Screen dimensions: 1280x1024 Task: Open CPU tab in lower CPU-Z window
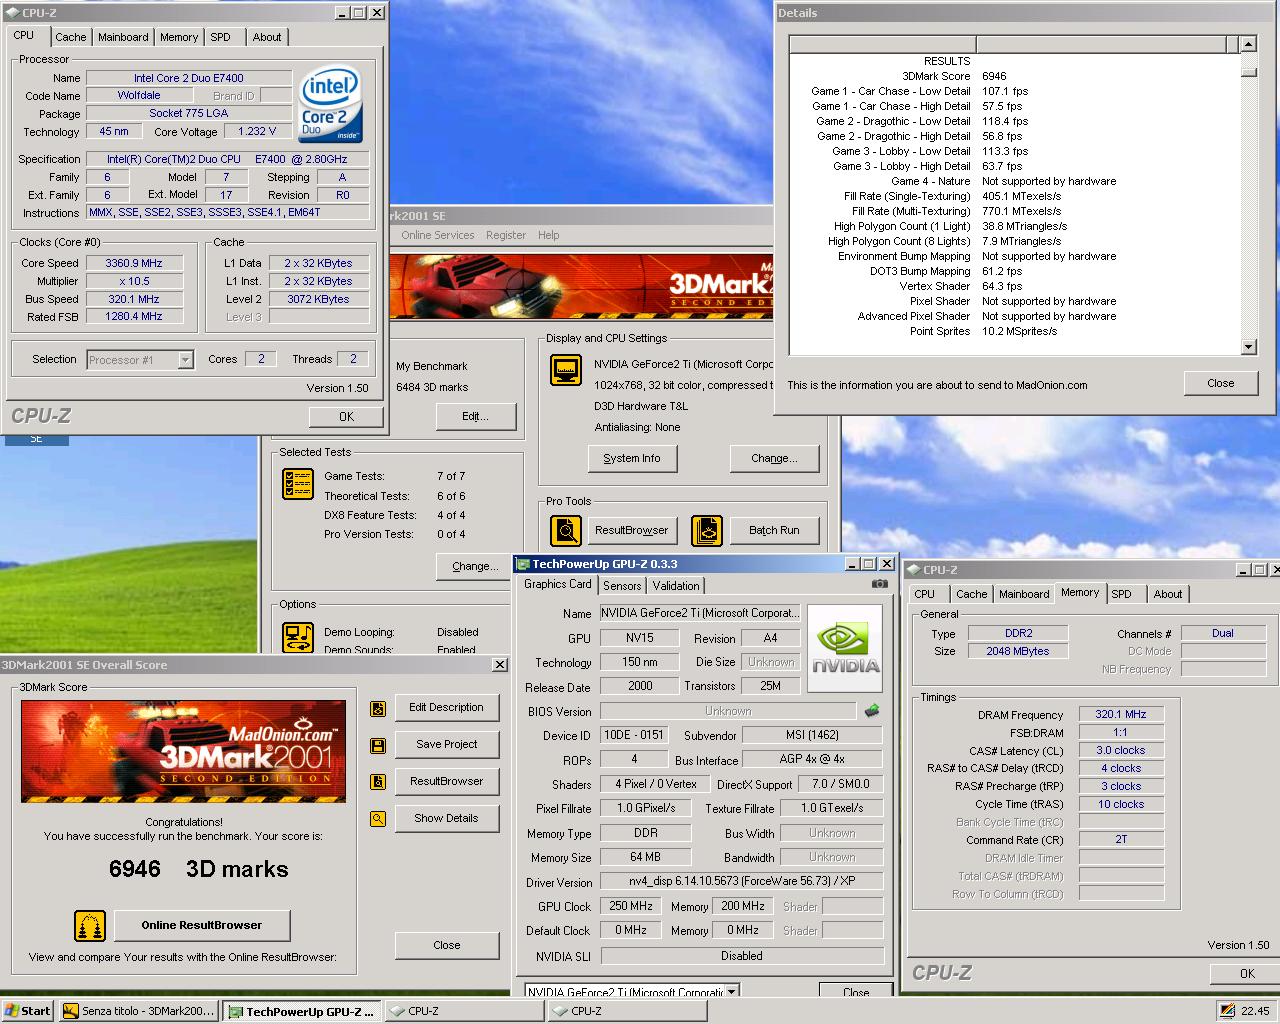[x=925, y=594]
